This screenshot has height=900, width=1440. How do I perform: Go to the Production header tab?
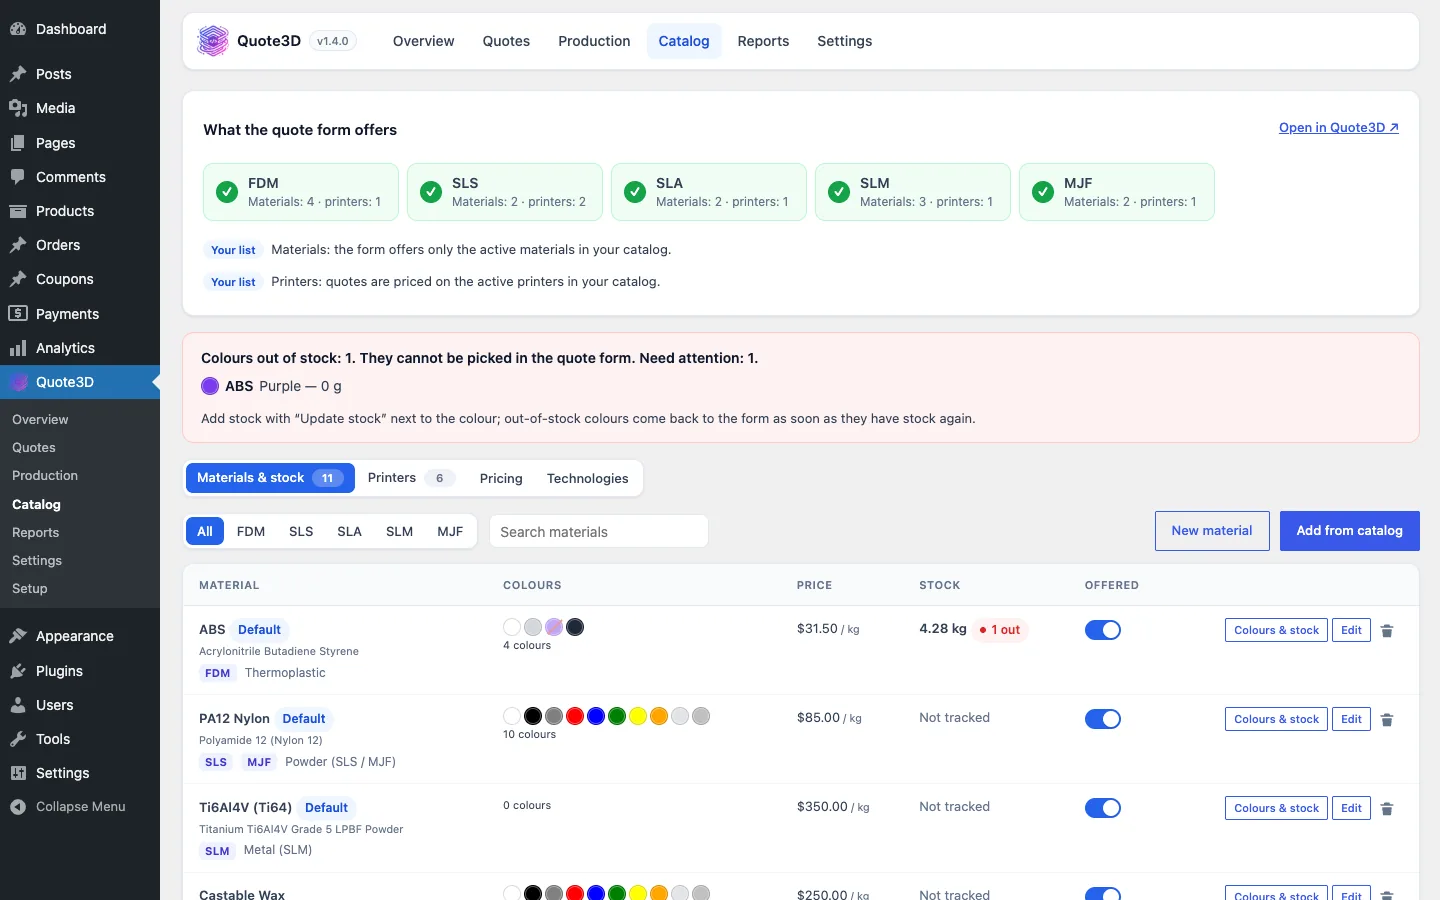click(x=594, y=41)
